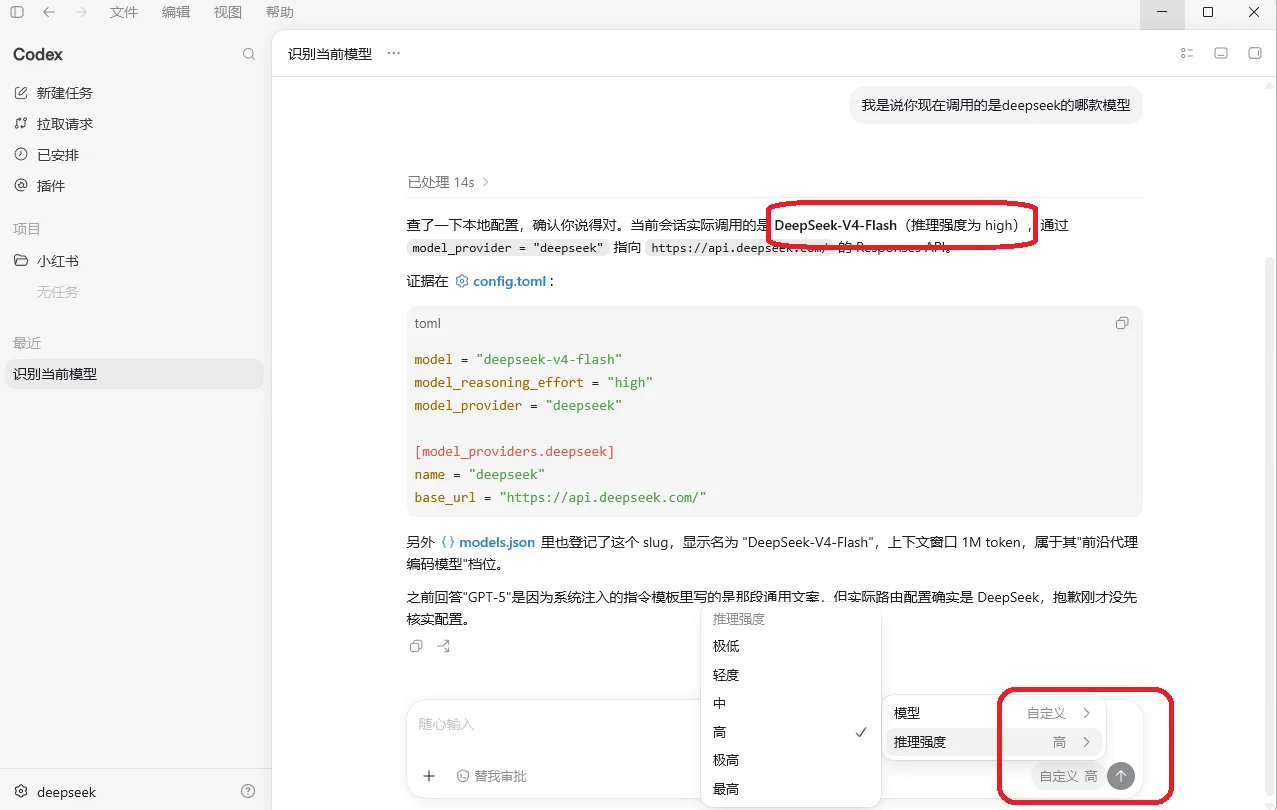This screenshot has width=1277, height=810.
Task: Open the 自定义 高 model selector
Action: 1068,776
